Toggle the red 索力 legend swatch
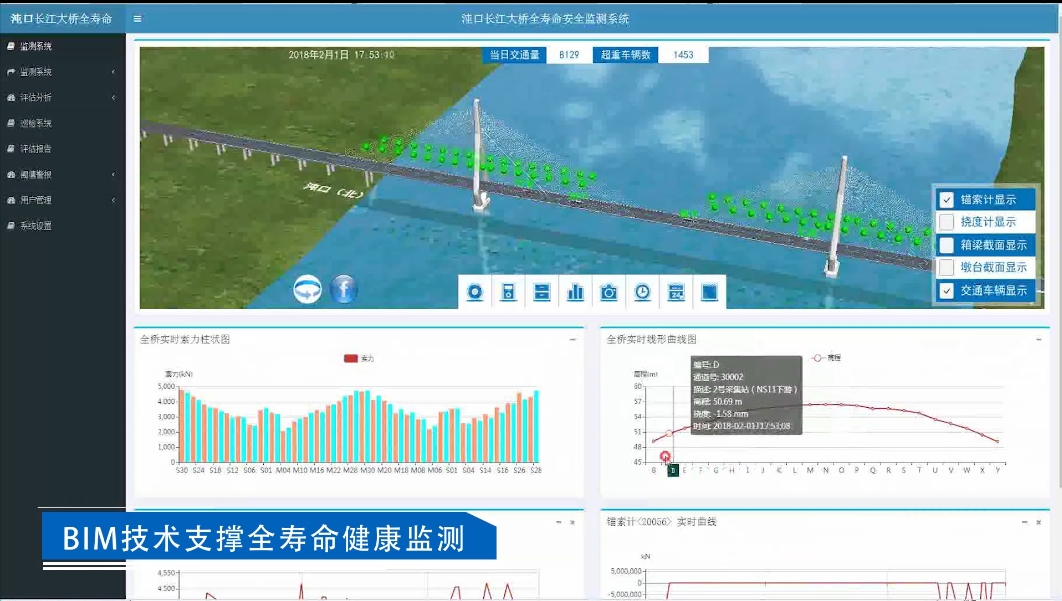The width and height of the screenshot is (1062, 601). point(350,358)
